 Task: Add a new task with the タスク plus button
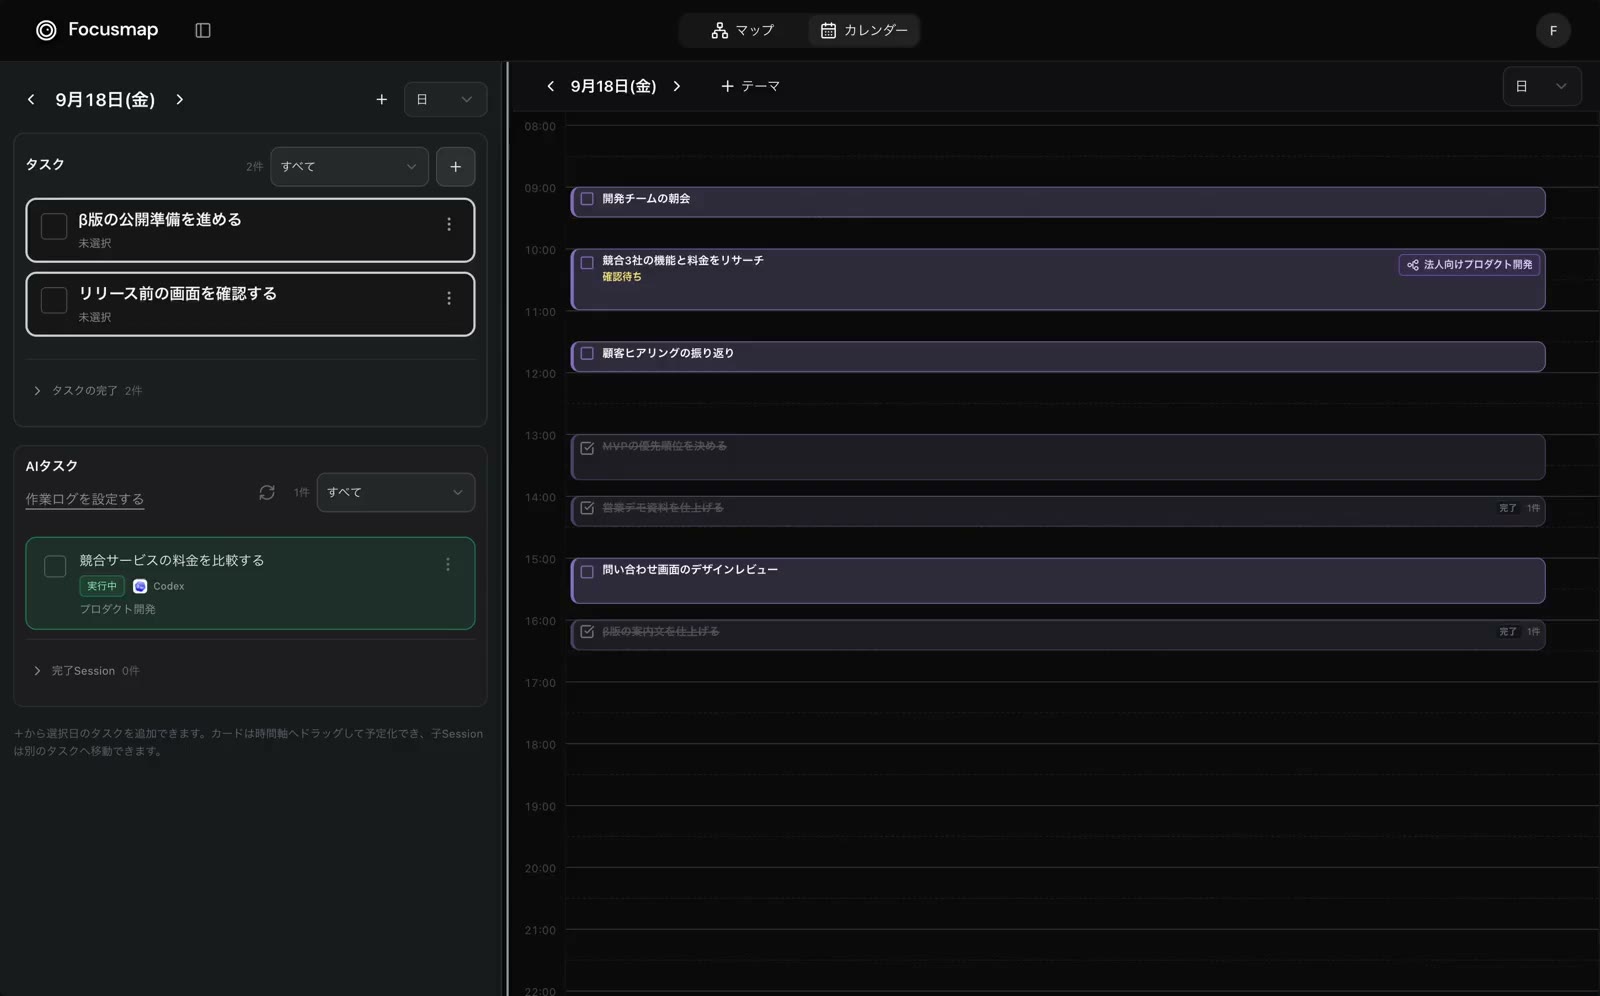tap(456, 167)
